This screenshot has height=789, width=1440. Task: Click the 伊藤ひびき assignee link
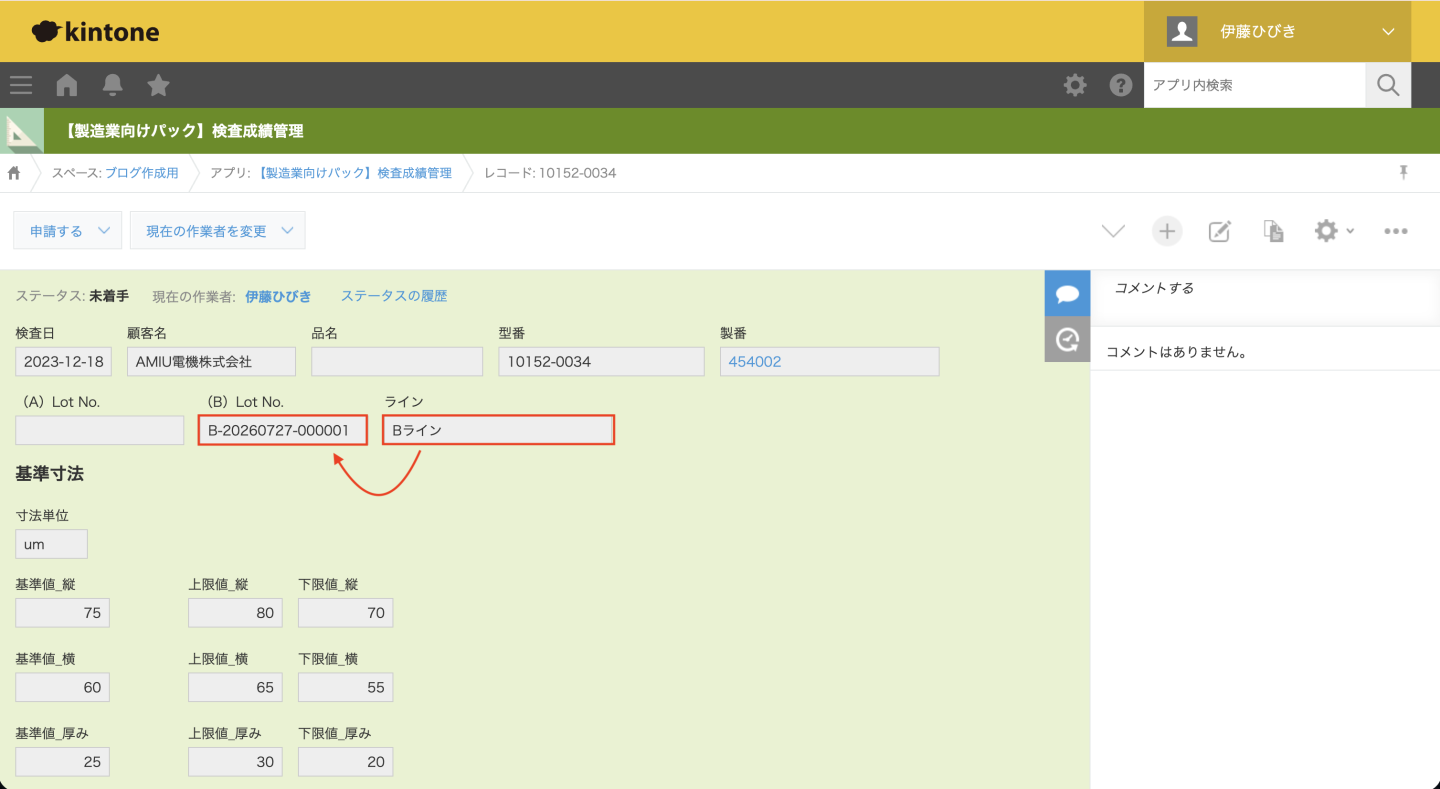click(x=278, y=296)
